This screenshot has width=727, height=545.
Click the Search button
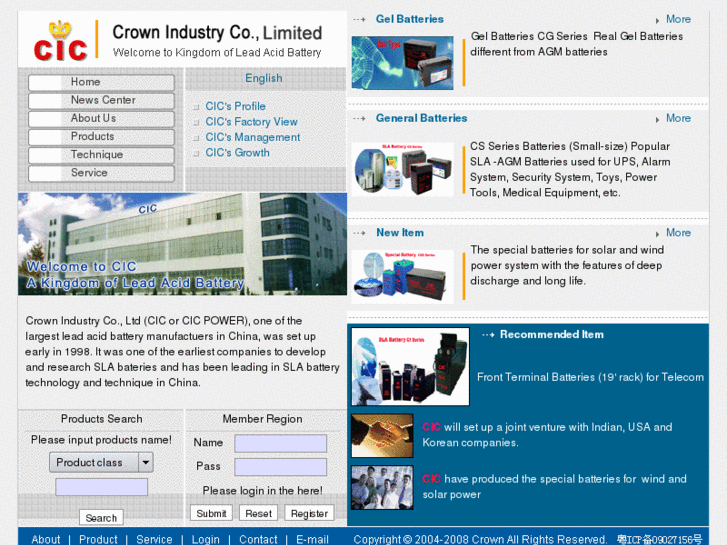pos(101,518)
